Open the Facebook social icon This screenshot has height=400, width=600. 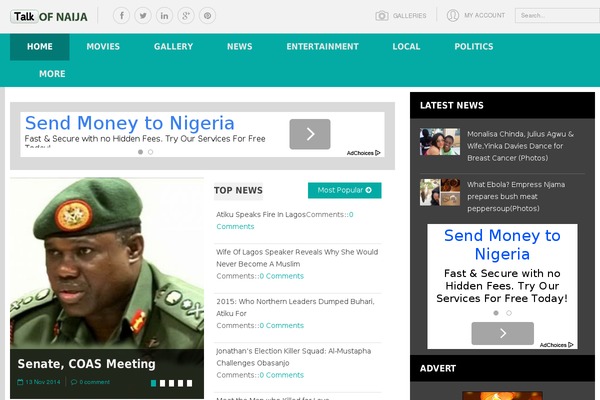coord(121,16)
